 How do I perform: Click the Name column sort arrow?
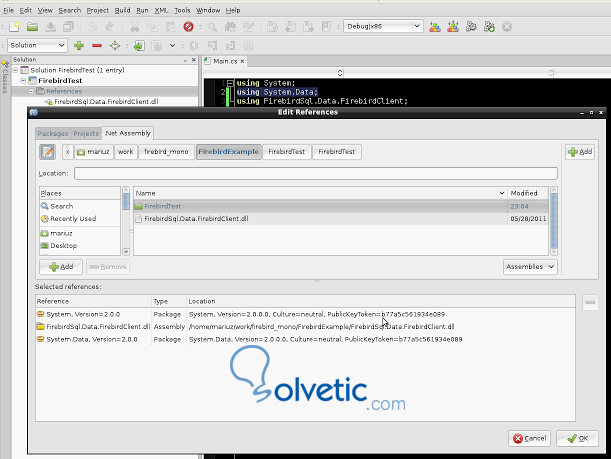point(502,193)
